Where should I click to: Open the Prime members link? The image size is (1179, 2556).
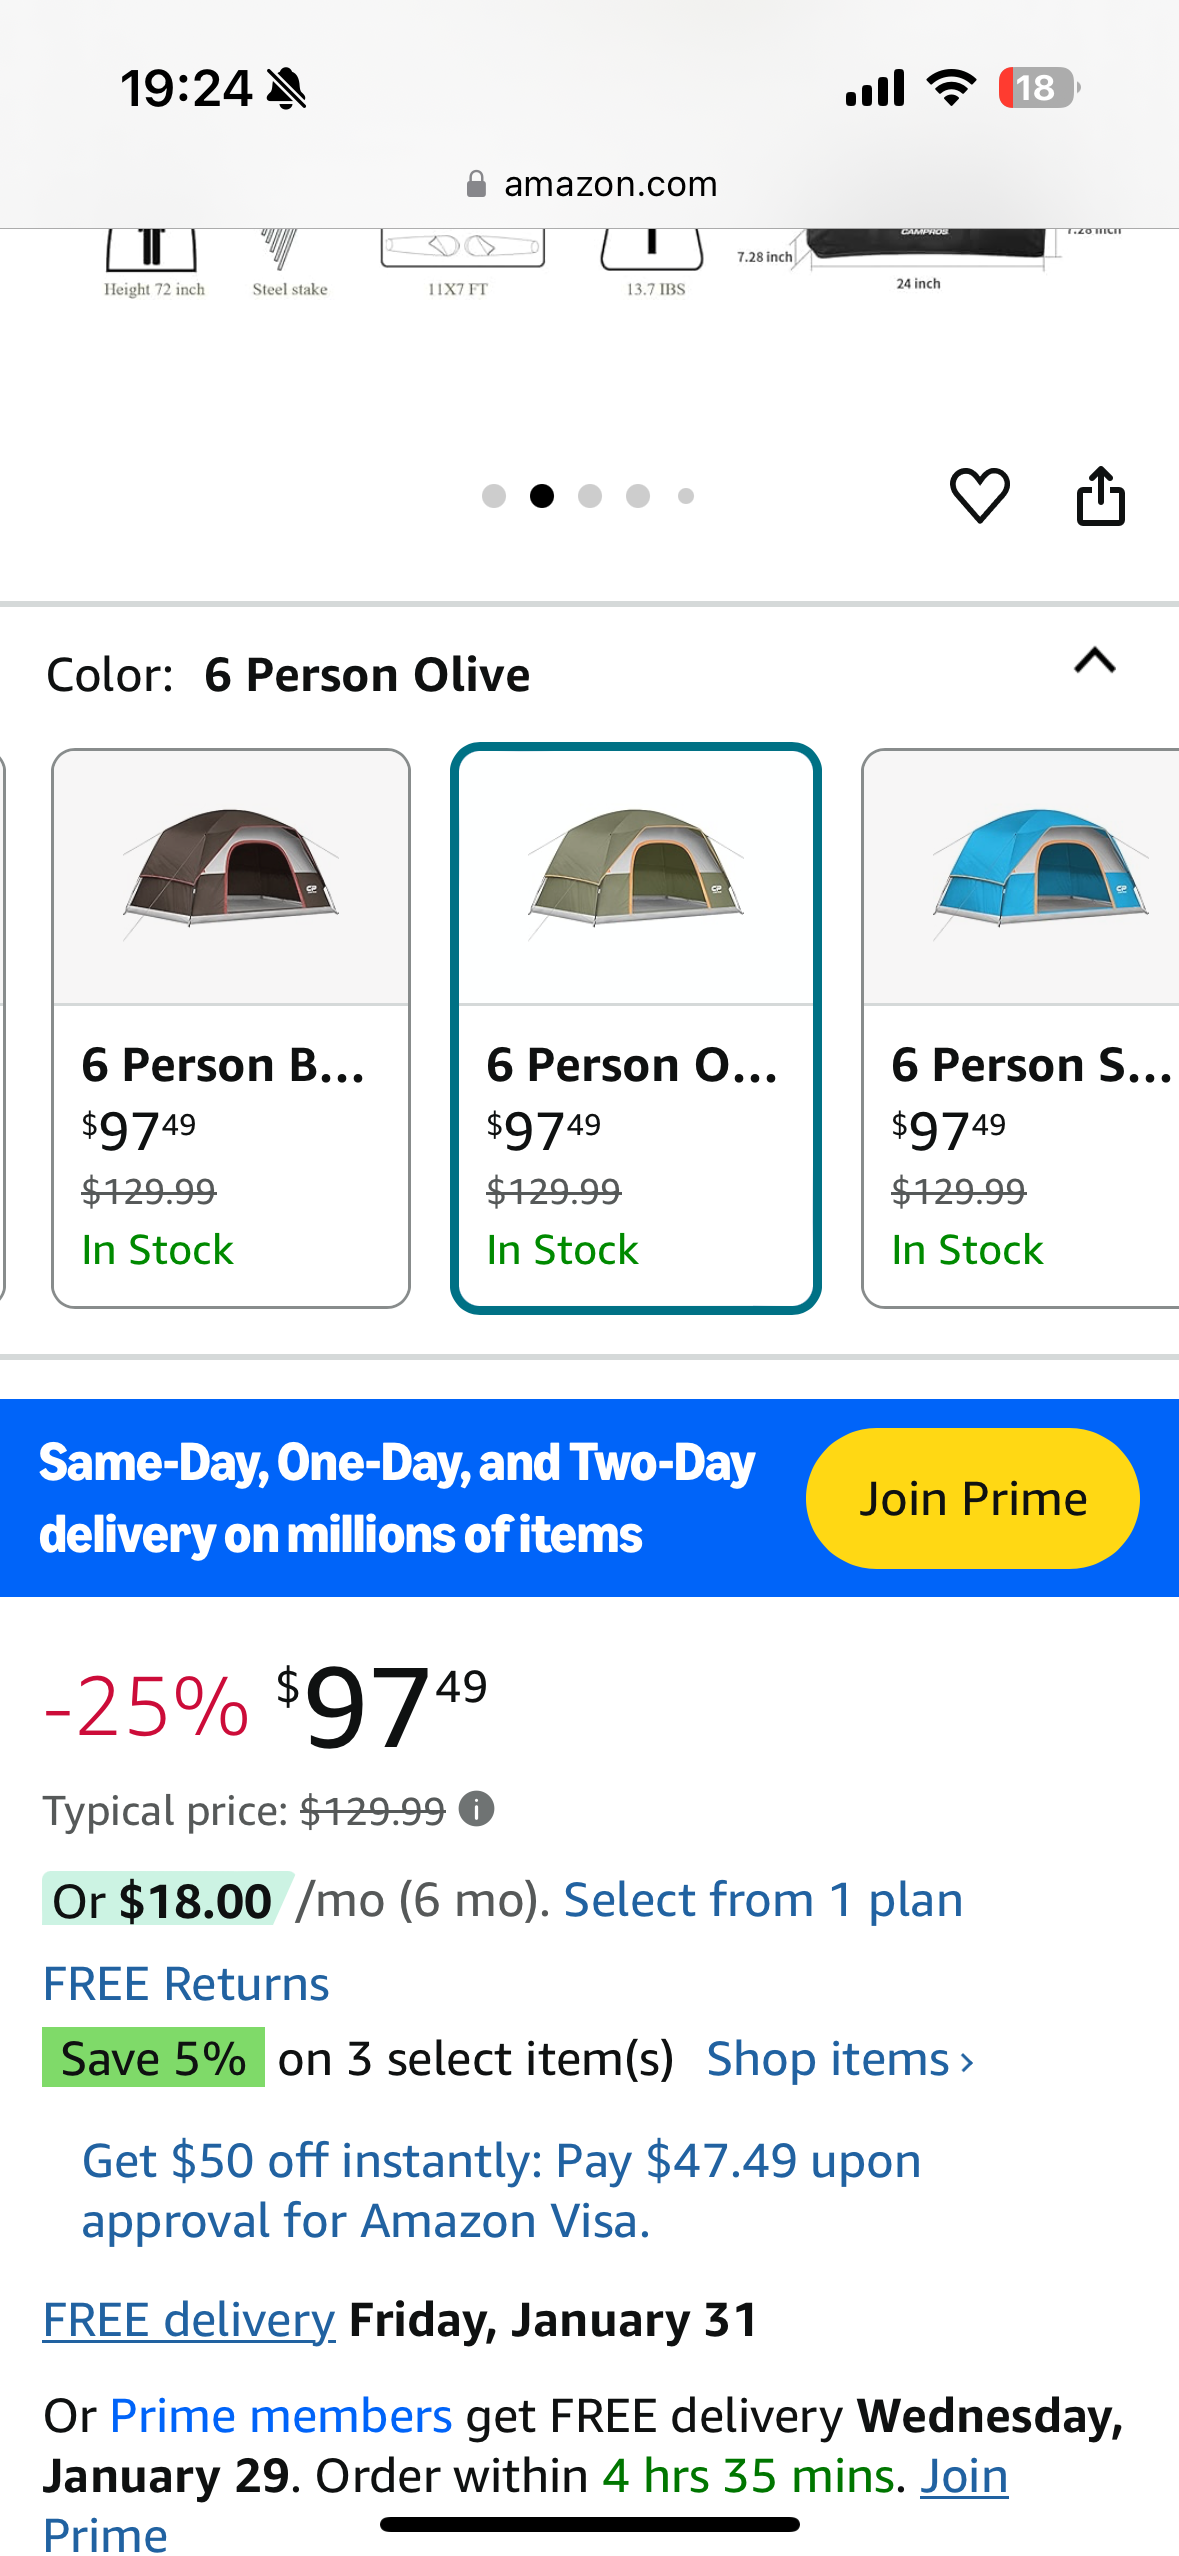[x=280, y=2416]
